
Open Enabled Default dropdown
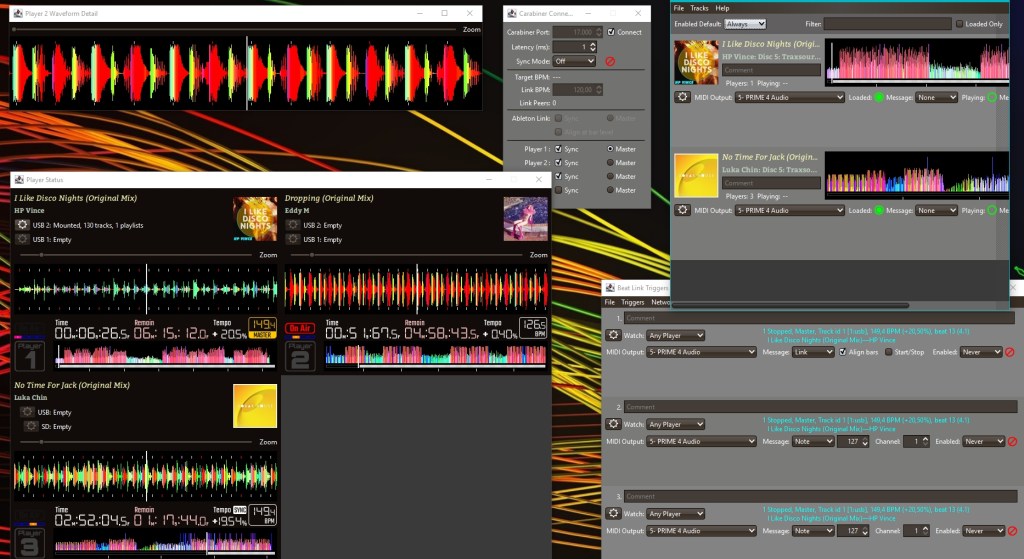pos(745,24)
